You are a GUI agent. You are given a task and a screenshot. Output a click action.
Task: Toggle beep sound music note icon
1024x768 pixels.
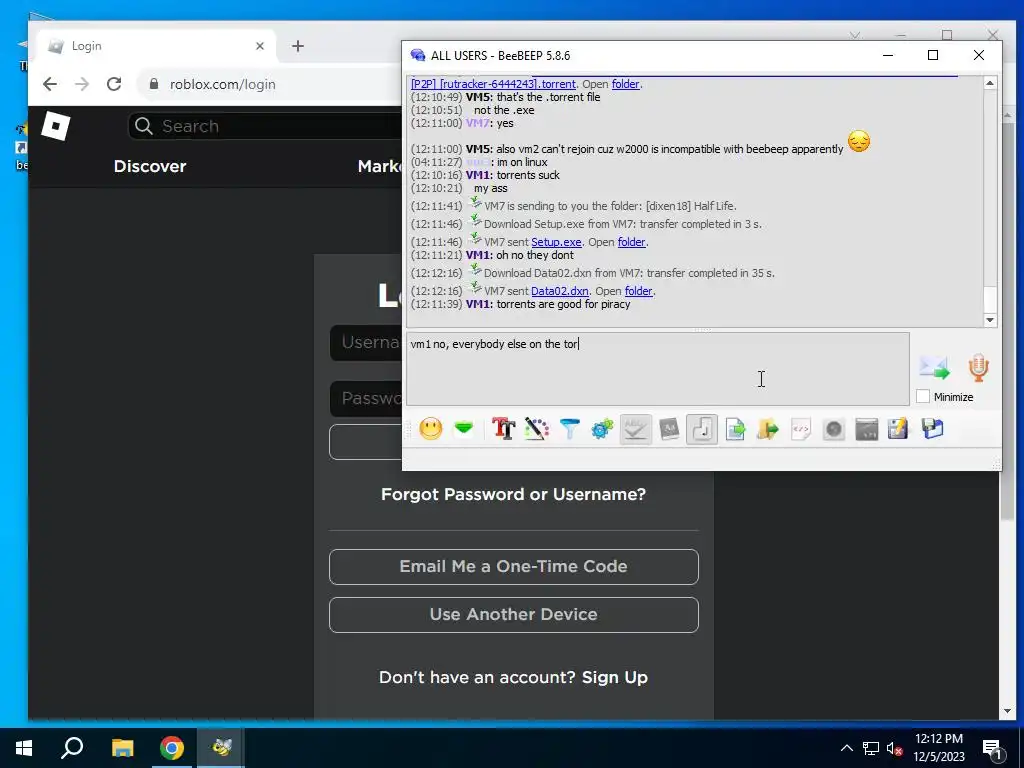(702, 429)
